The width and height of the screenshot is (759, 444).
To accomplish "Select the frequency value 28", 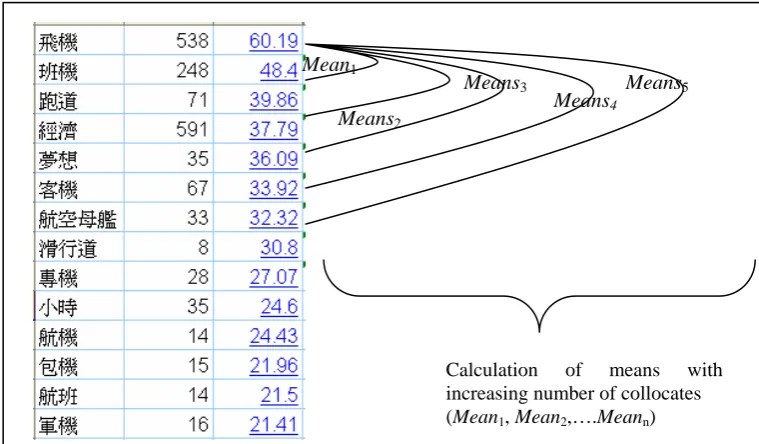I will 197,277.
